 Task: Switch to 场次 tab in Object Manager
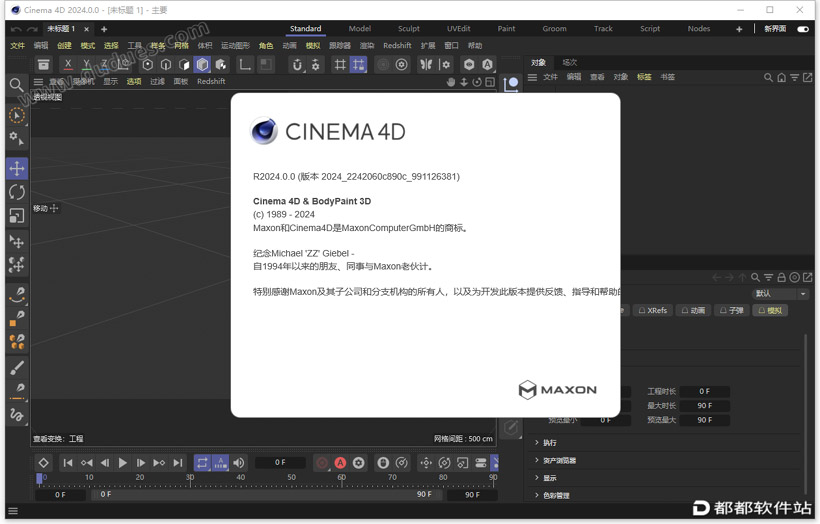click(x=570, y=63)
